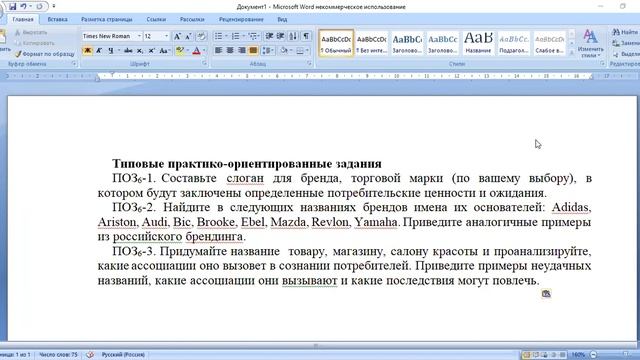Viewport: 640px width, 360px height.
Task: Switch to the Главная ribbon tab
Action: click(22, 19)
